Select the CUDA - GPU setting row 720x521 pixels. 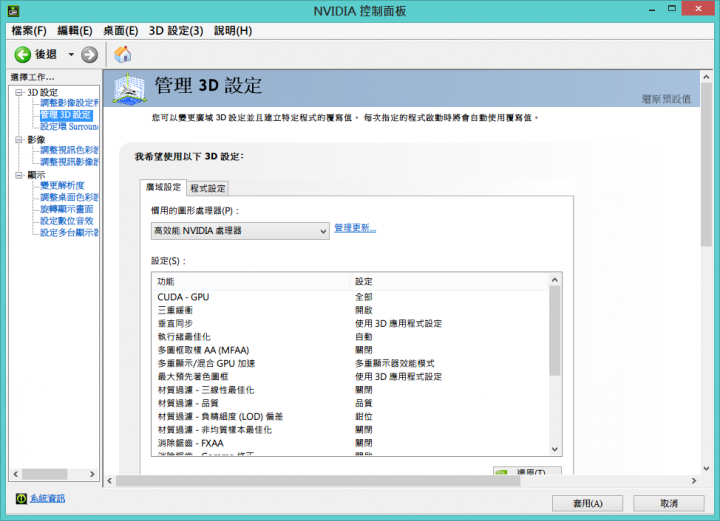(x=350, y=297)
